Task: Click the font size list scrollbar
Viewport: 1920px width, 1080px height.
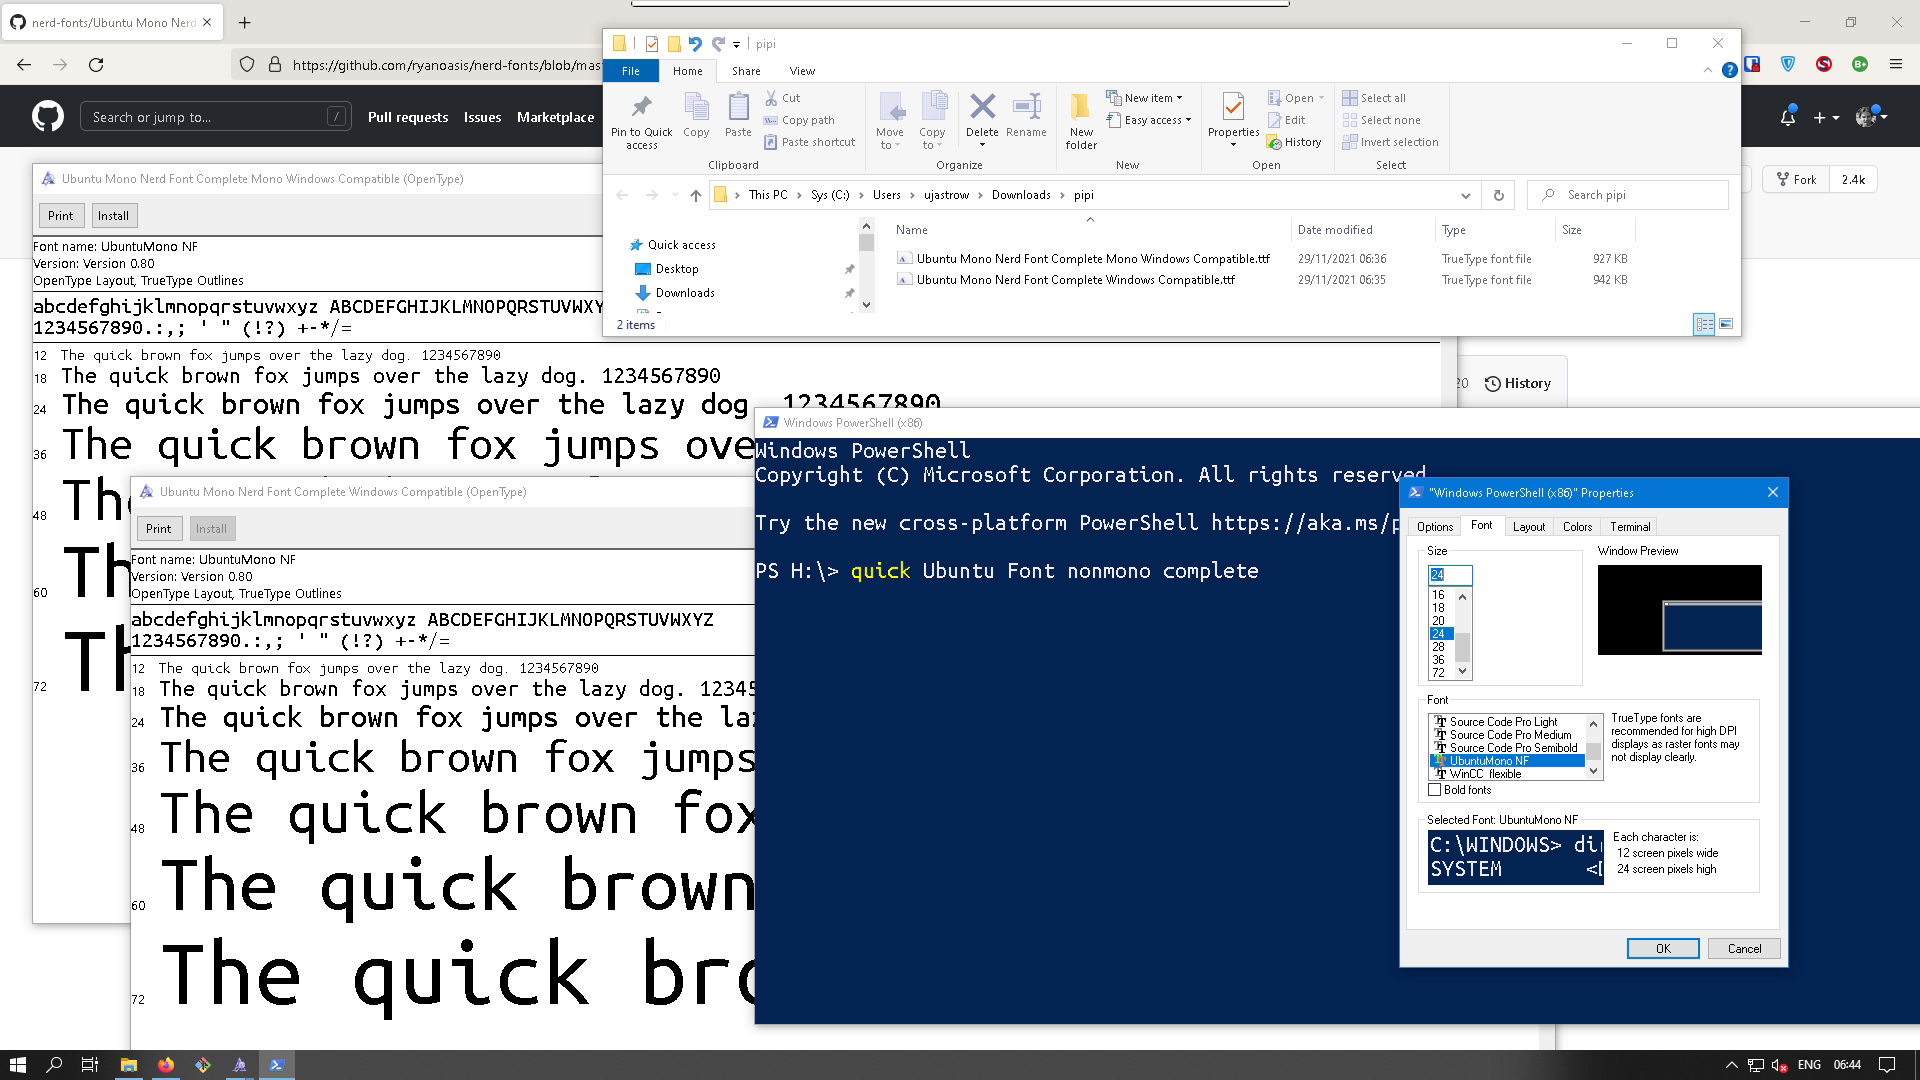Action: click(x=1462, y=634)
